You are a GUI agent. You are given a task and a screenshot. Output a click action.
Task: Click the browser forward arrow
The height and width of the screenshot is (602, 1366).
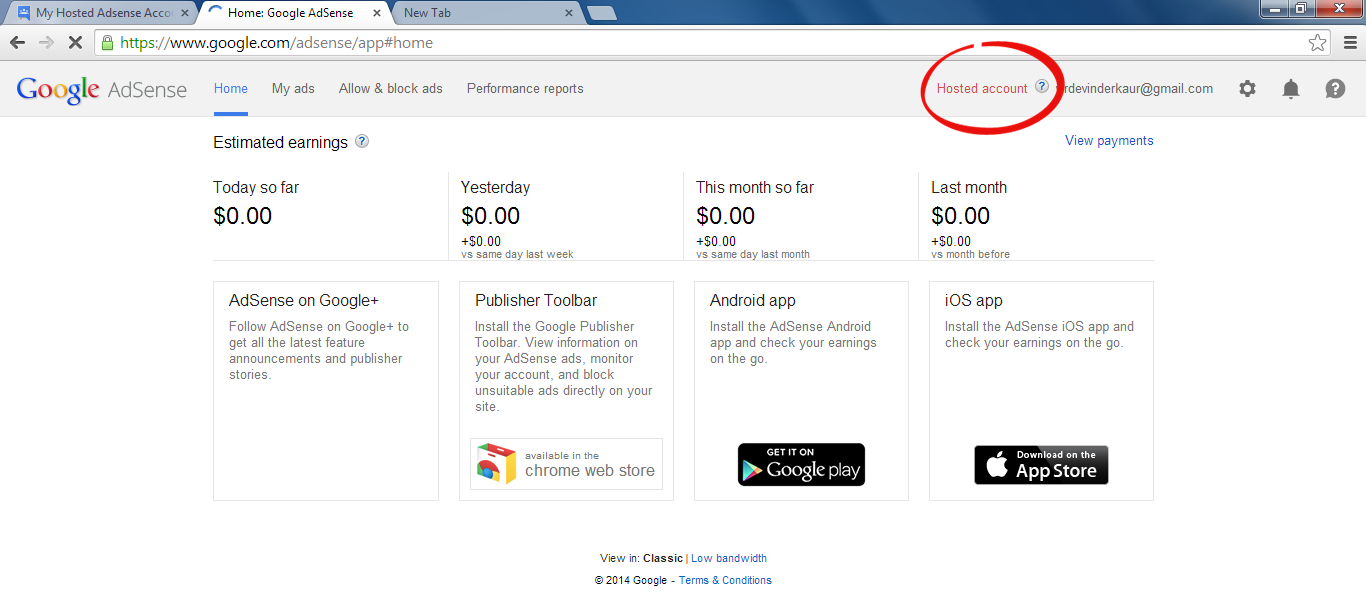click(46, 43)
